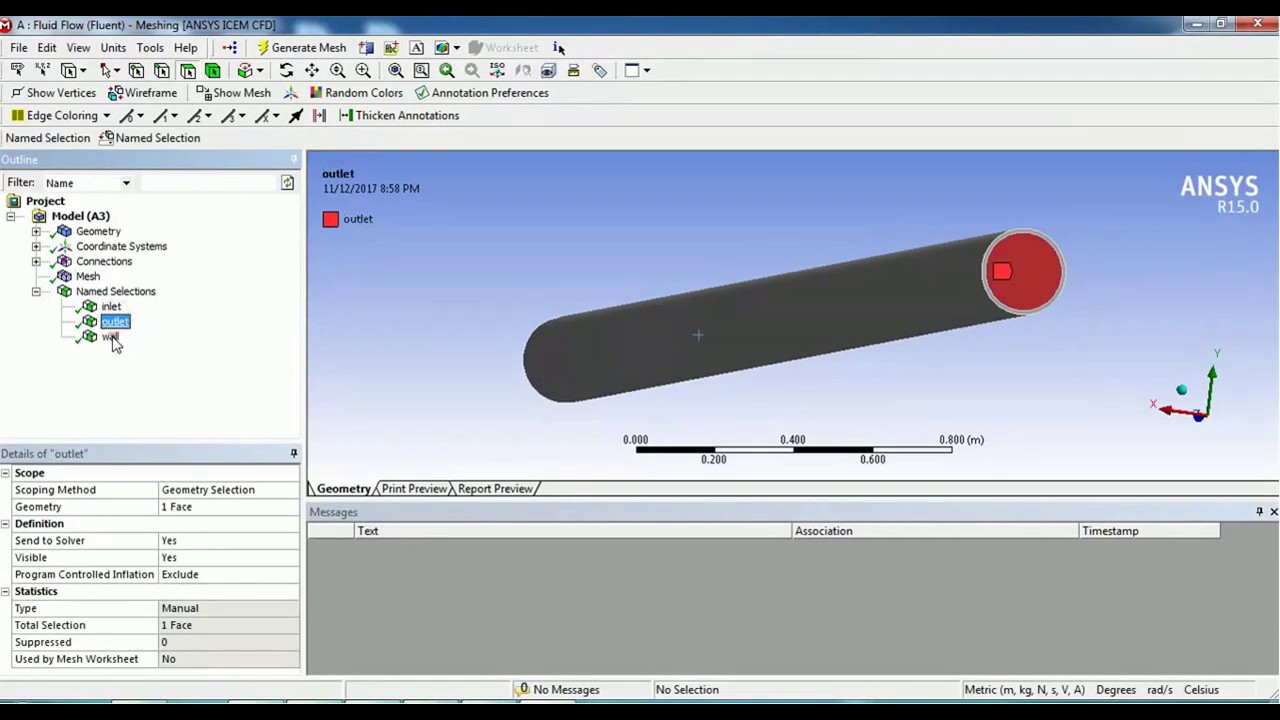Open the Select Mode dropdown arrow
Viewport: 1280px width, 720px height.
(116, 71)
